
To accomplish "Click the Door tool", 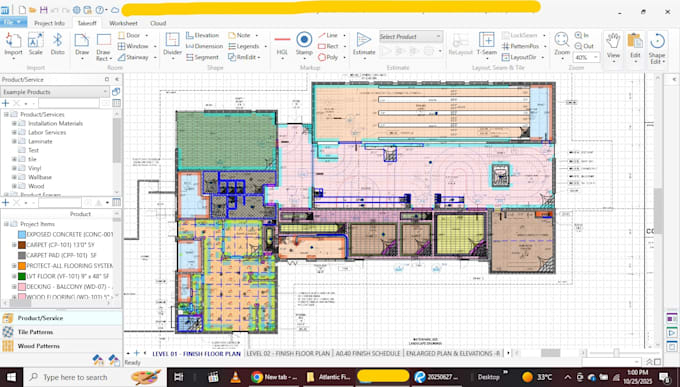I will [x=133, y=35].
